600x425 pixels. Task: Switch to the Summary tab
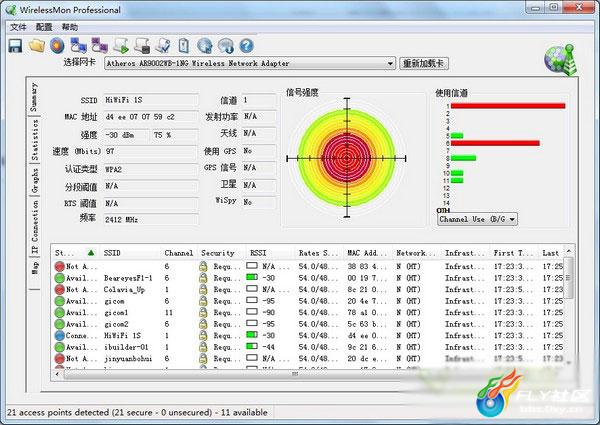(34, 97)
